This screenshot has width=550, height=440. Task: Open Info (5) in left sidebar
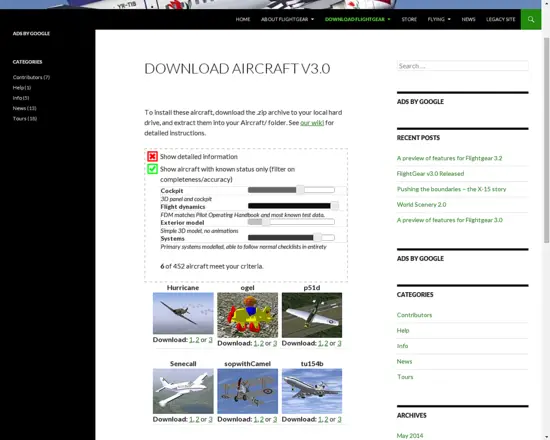pyautogui.click(x=21, y=98)
